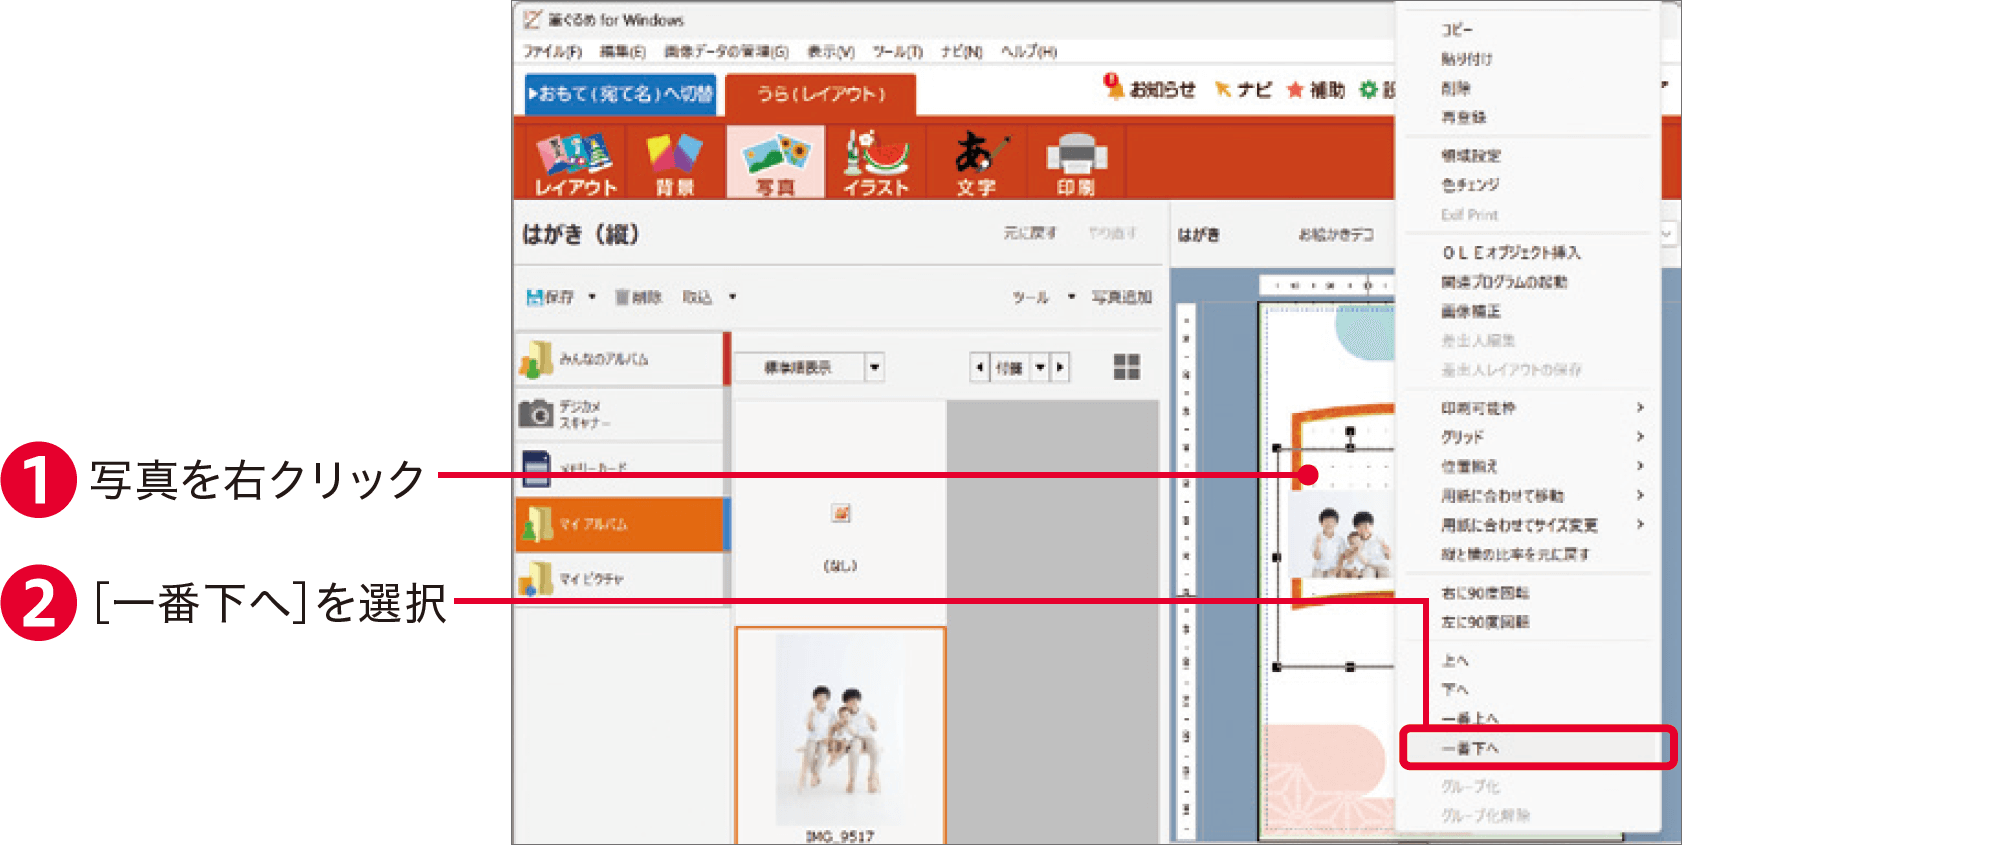The width and height of the screenshot is (2000, 845).
Task: Select the メモリーカード source
Action: [619, 468]
